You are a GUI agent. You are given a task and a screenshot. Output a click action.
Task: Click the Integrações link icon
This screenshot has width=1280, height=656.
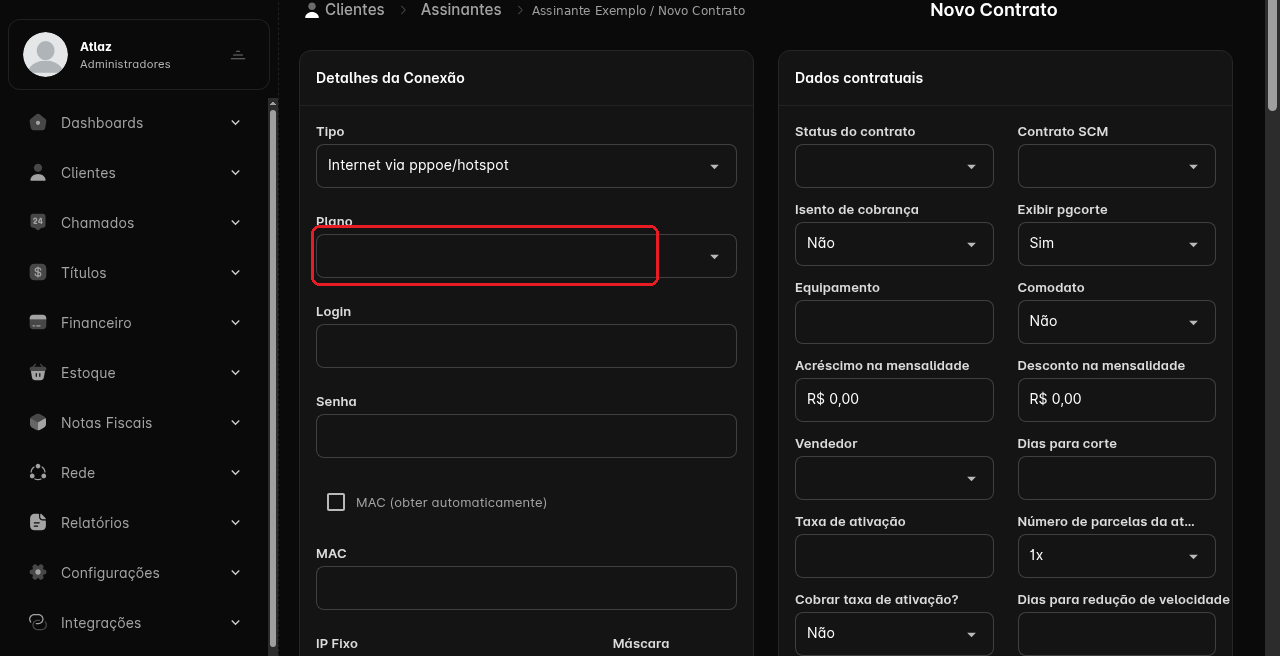pos(38,622)
